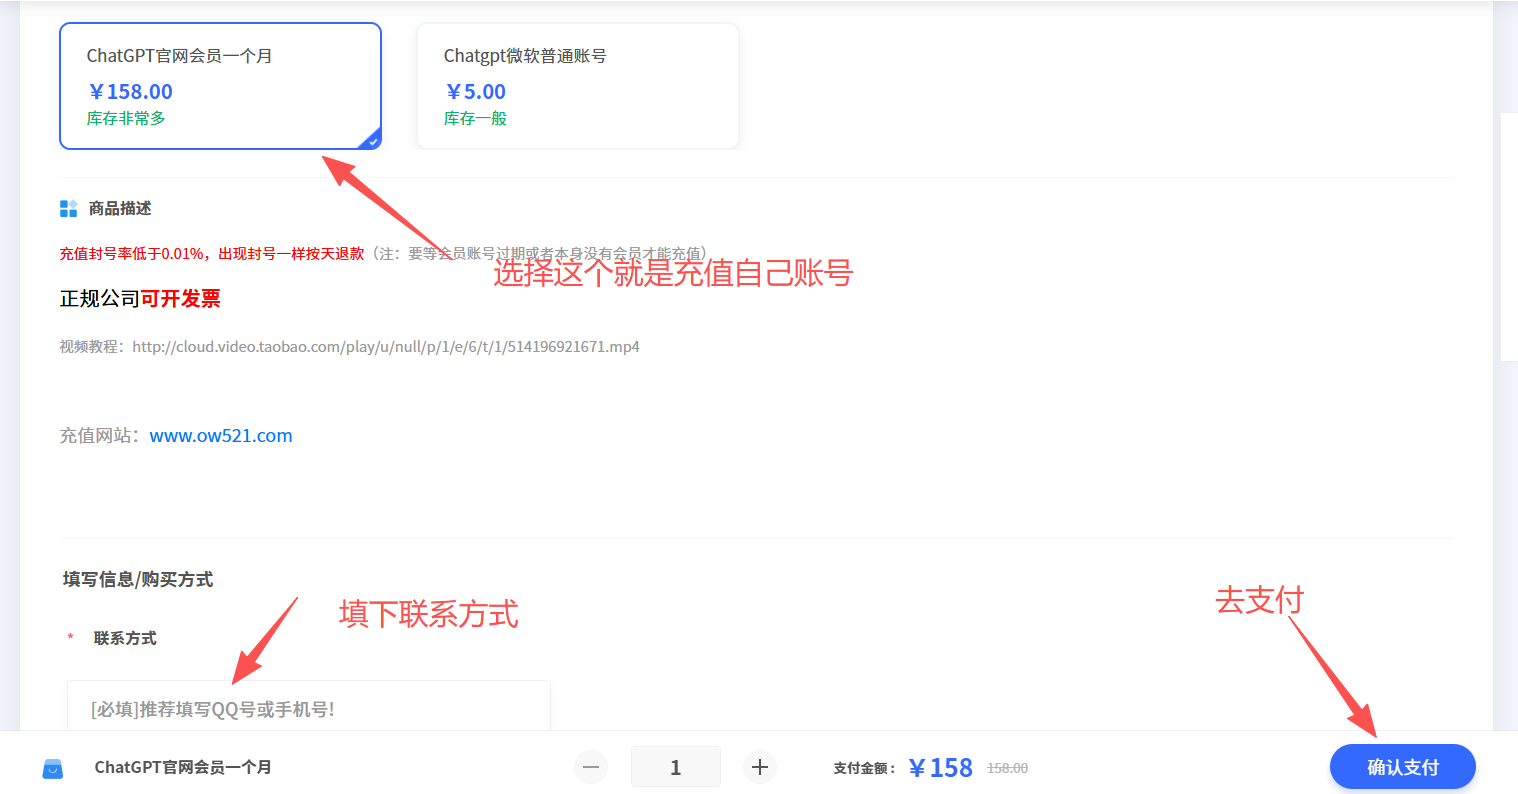
Task: Select the ChatGPT官网会员一个月 product card
Action: tap(220, 85)
